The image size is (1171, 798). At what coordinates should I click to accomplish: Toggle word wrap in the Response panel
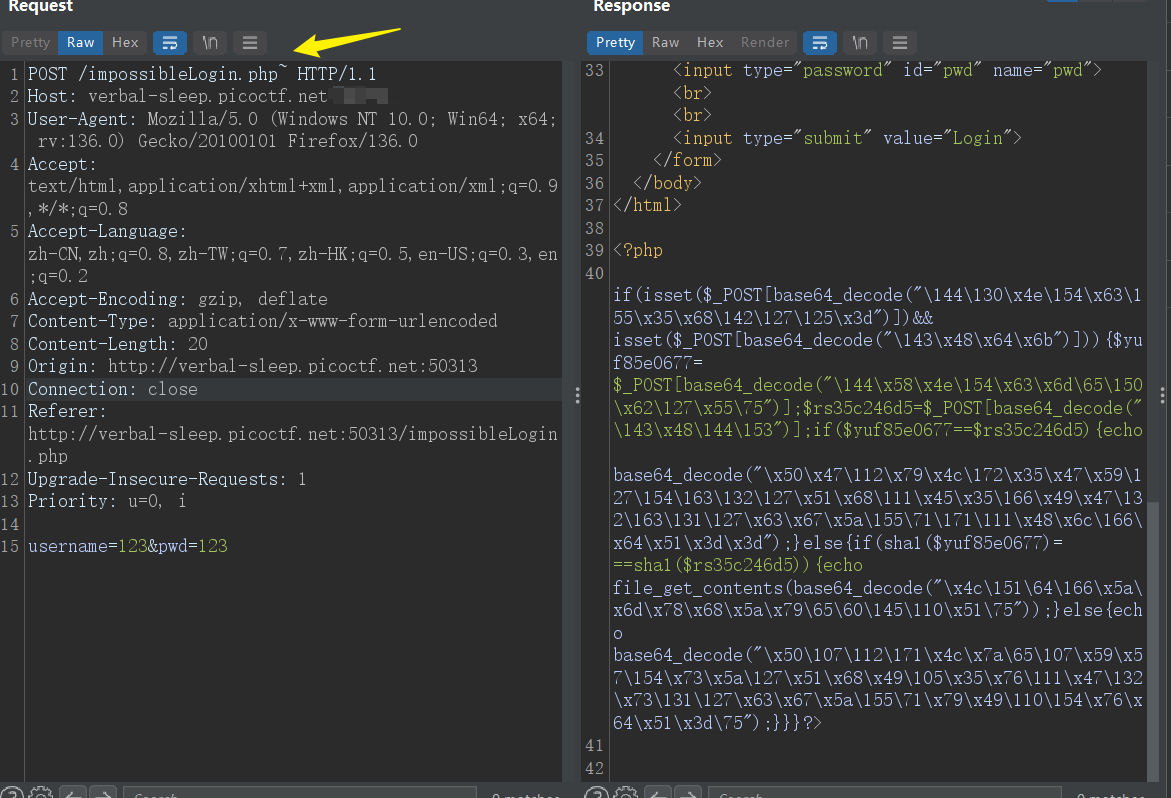tap(819, 43)
